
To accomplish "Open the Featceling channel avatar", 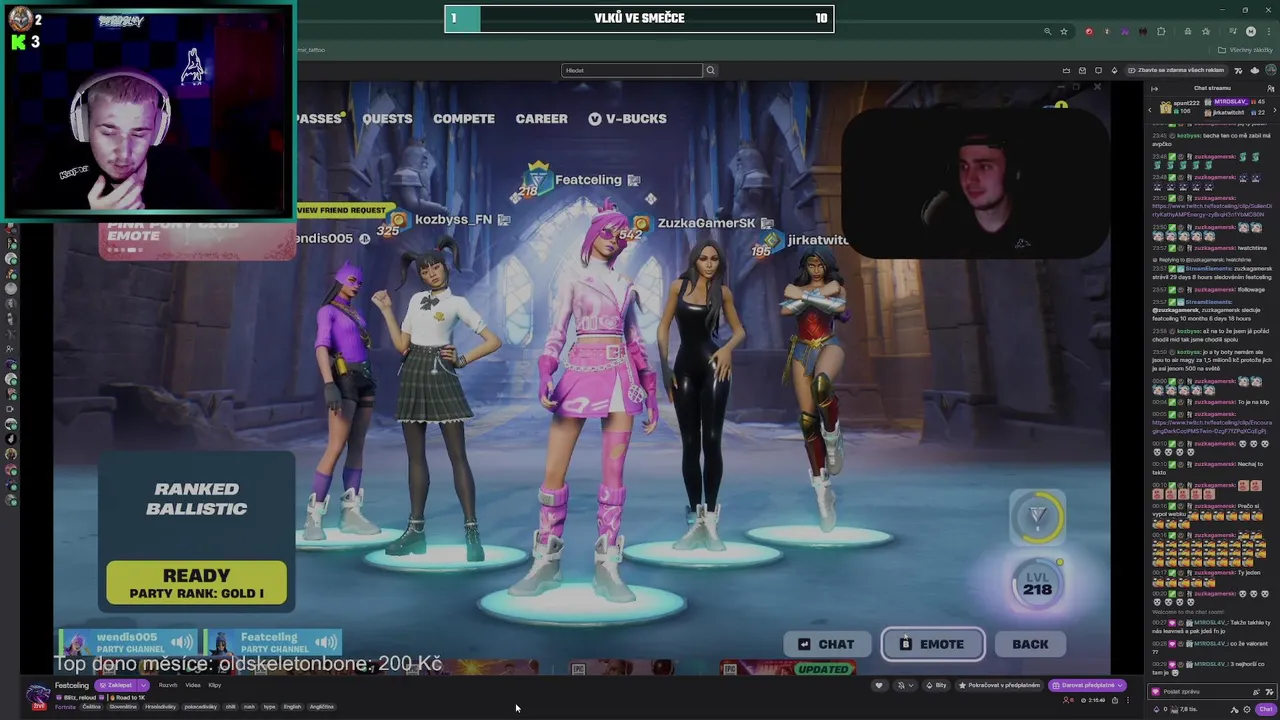I will (x=38, y=694).
